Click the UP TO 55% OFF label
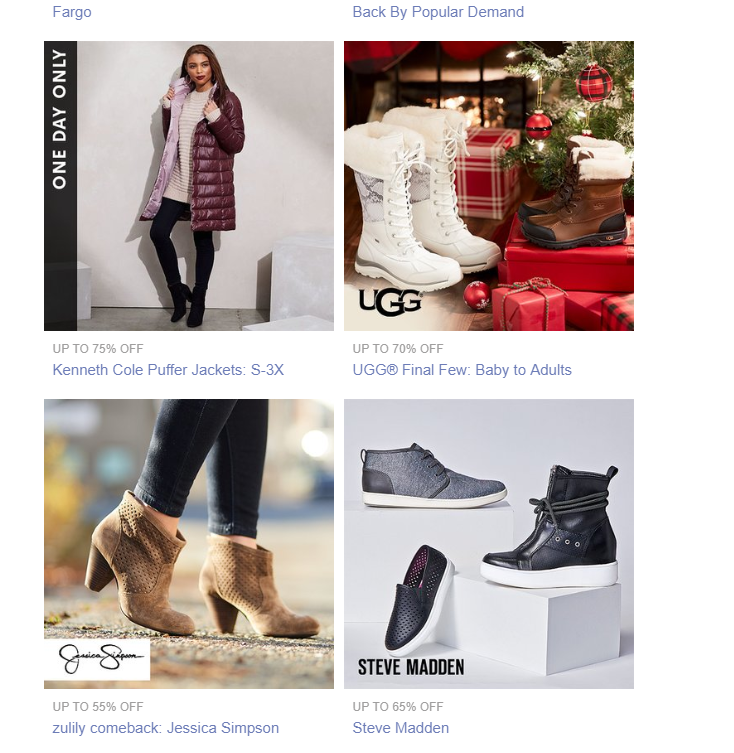This screenshot has height=753, width=734. click(98, 706)
